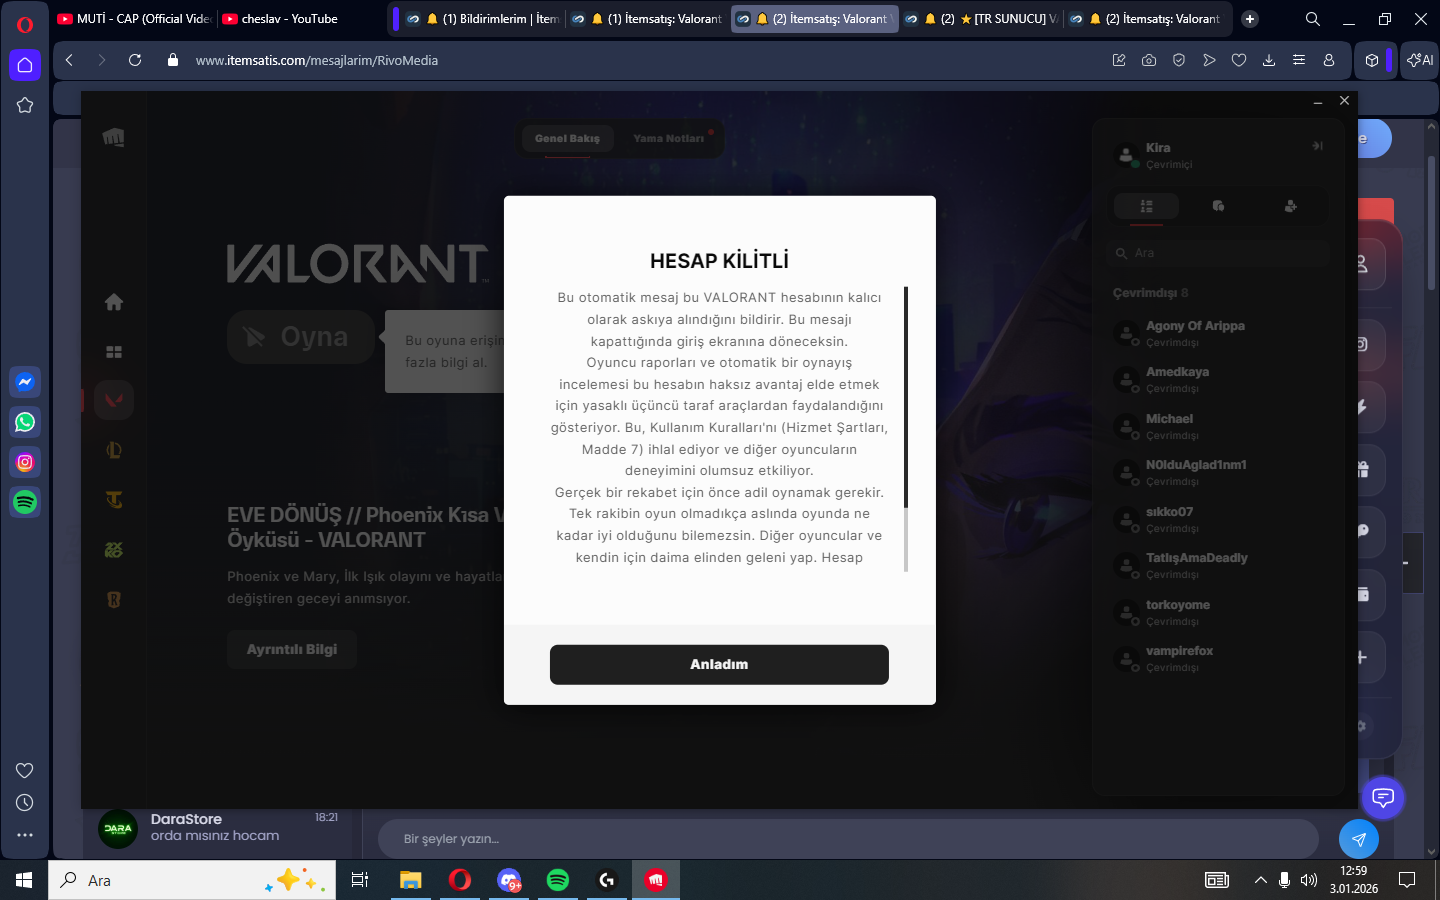Open the three-dot sidebar setup menu

click(25, 835)
